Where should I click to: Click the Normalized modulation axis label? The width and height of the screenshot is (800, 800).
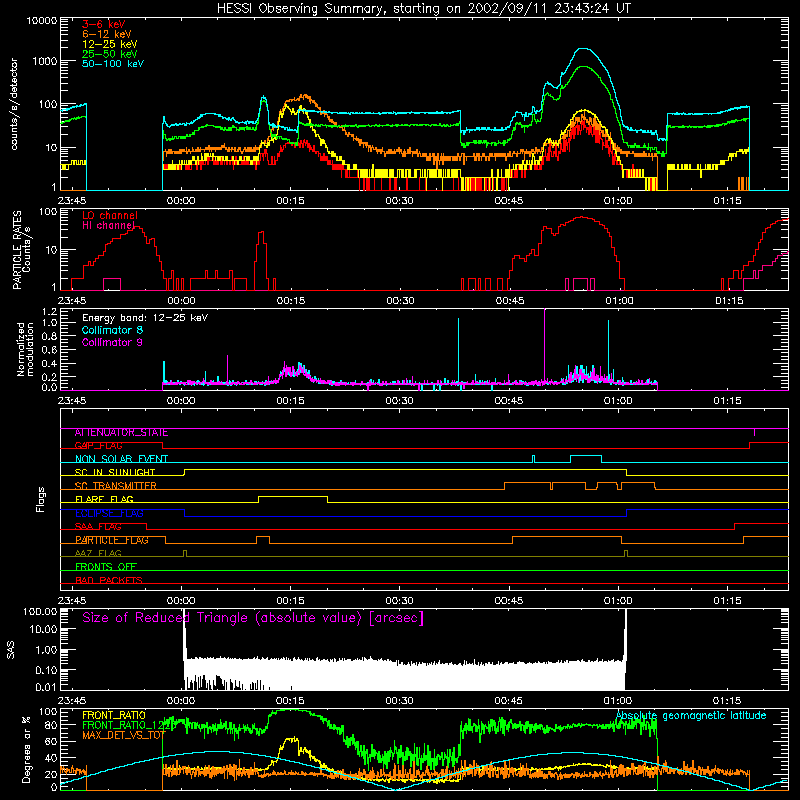(25, 349)
